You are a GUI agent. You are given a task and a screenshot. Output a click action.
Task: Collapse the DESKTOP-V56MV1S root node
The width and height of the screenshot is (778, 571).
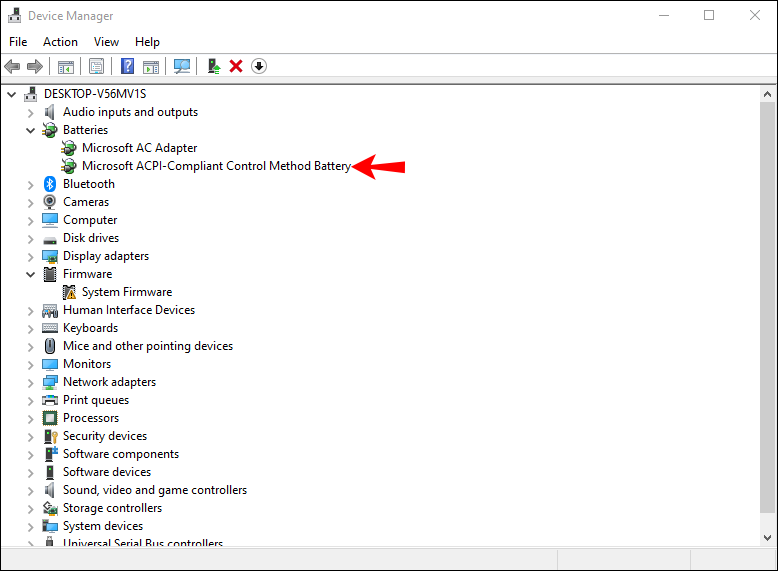11,94
